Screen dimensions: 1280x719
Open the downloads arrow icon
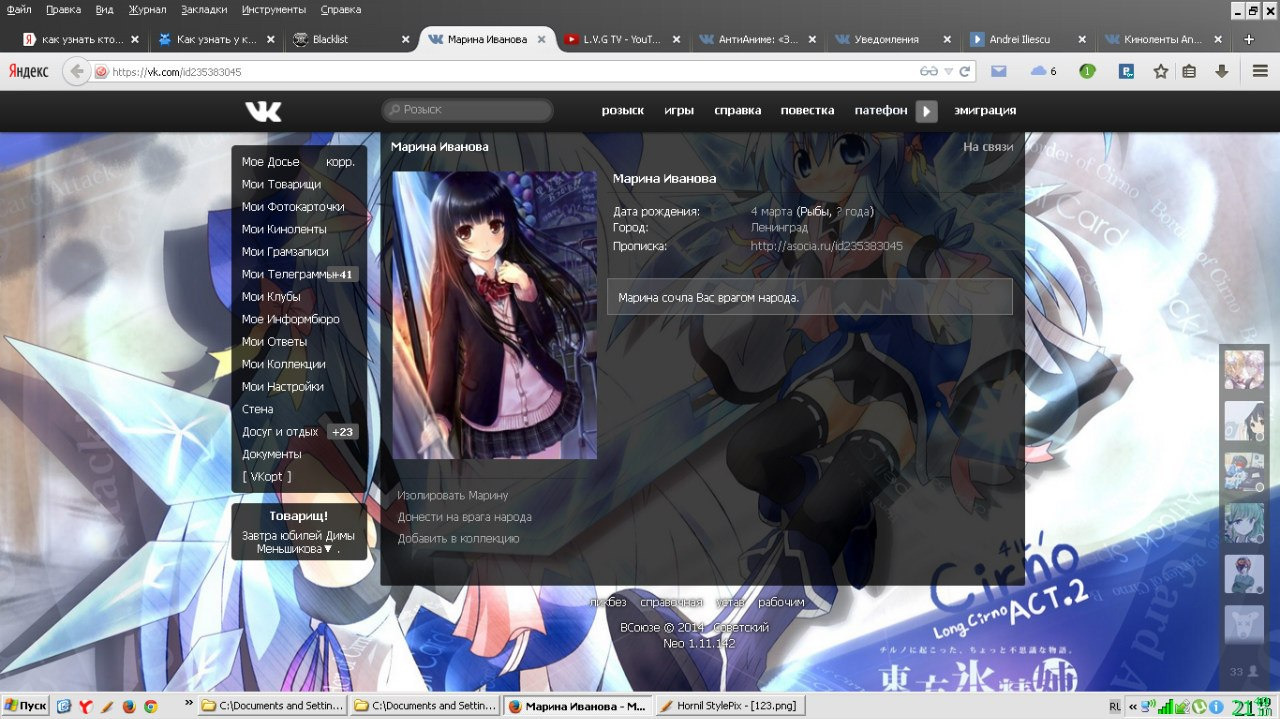pyautogui.click(x=1221, y=71)
